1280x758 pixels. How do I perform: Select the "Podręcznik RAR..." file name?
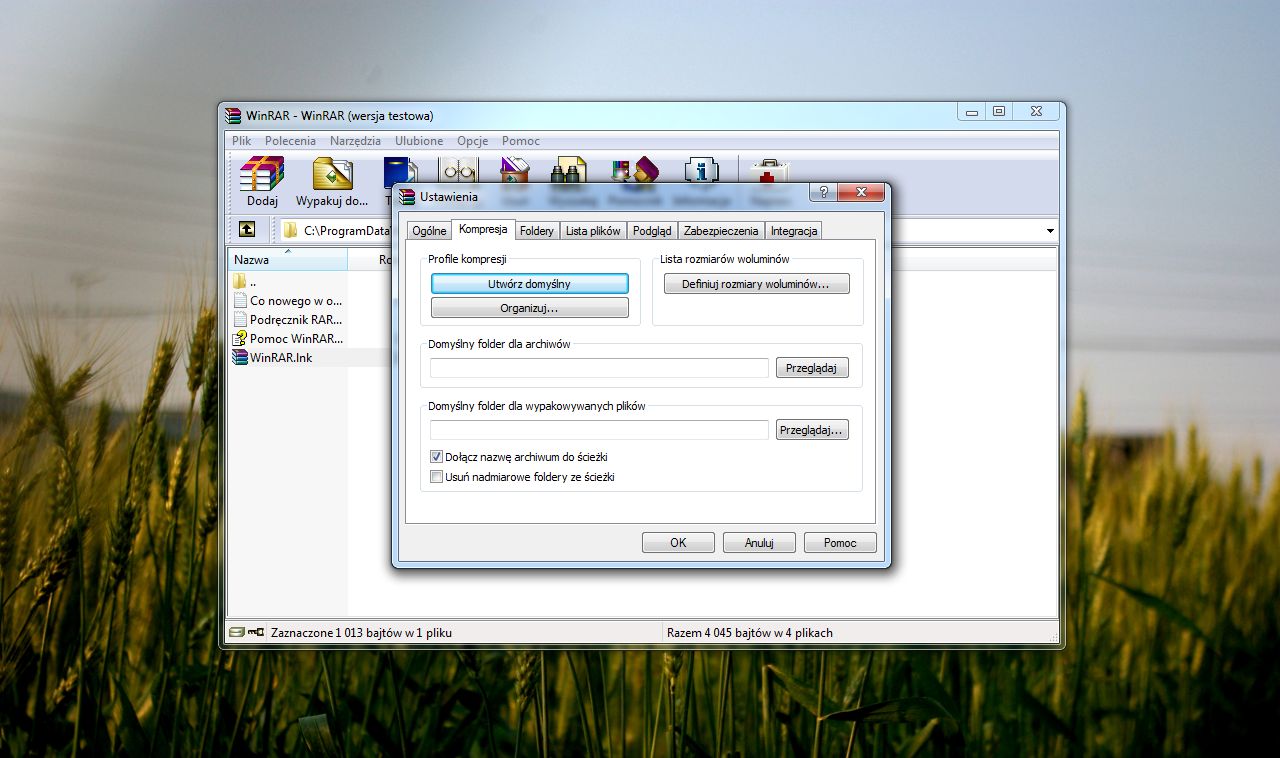pyautogui.click(x=296, y=319)
